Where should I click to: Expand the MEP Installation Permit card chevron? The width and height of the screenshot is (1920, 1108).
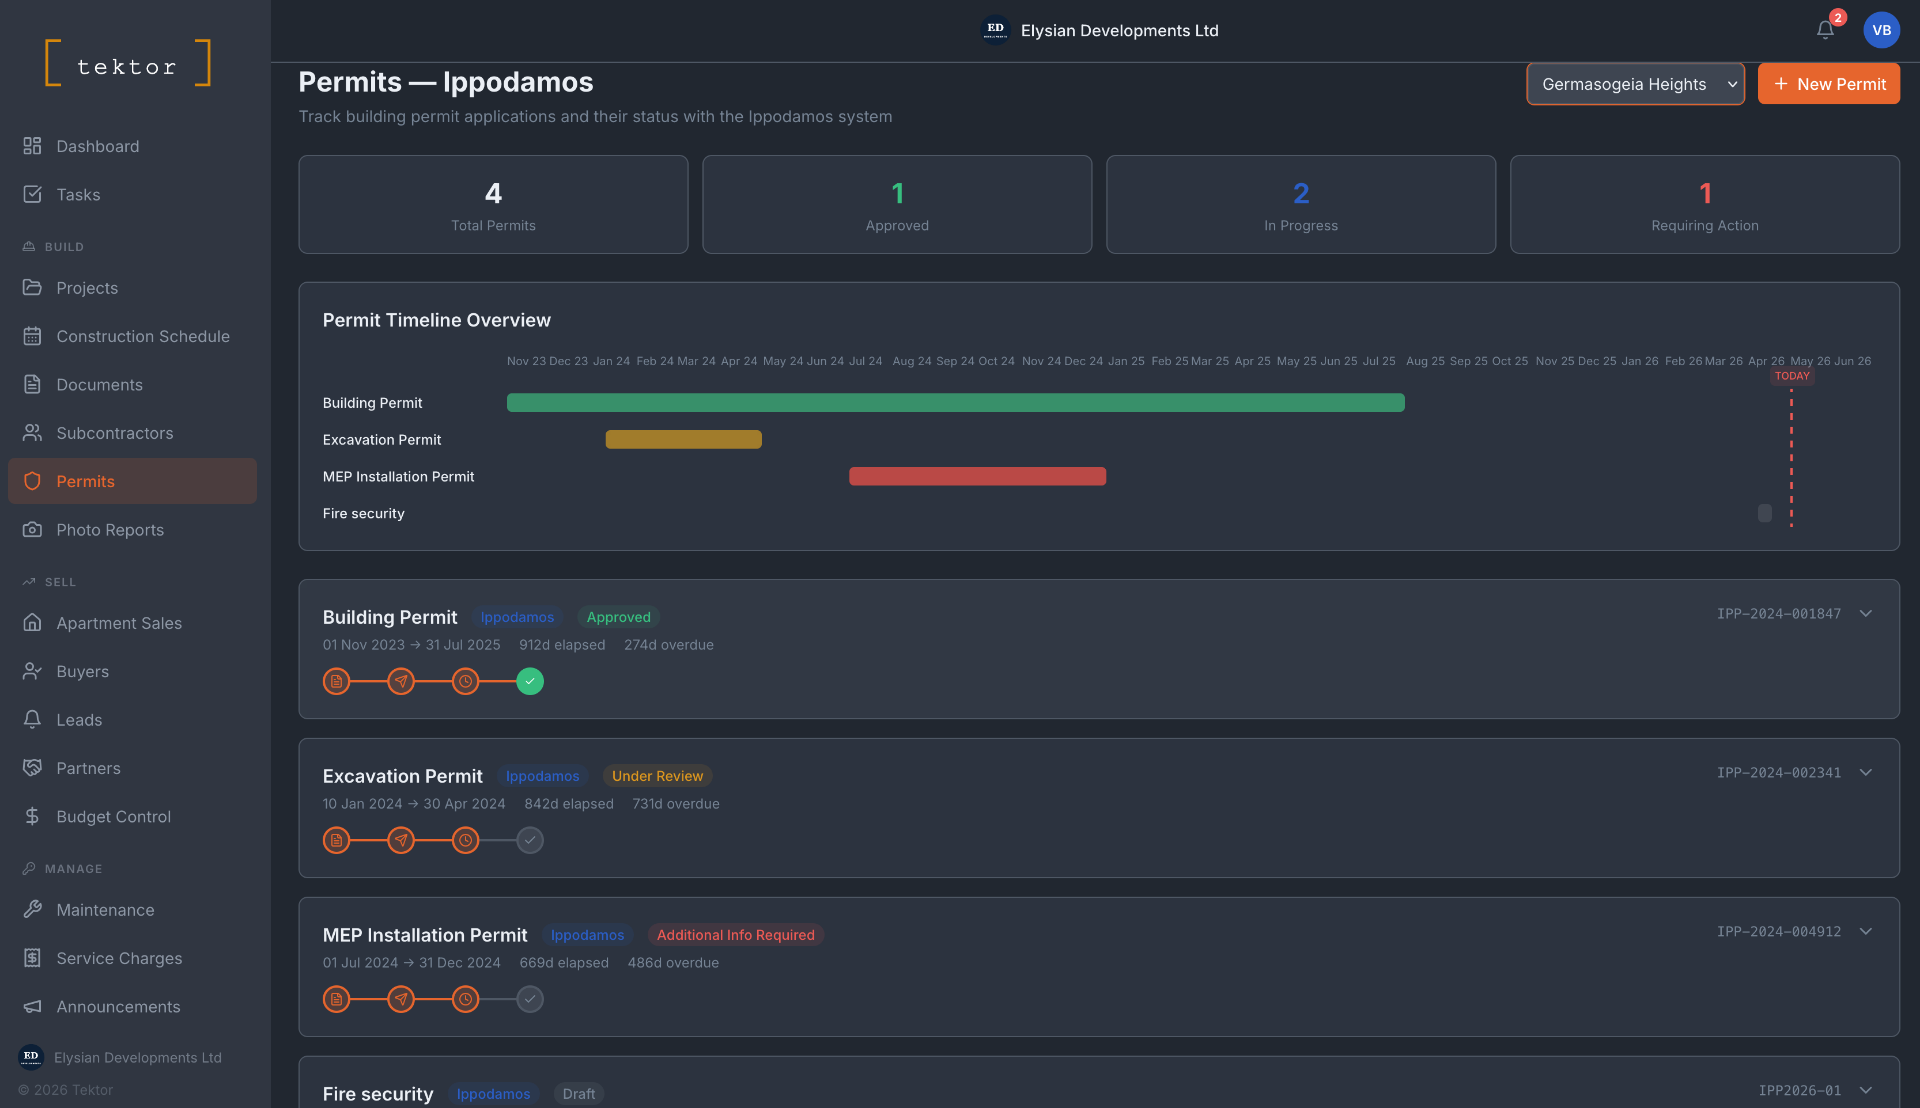[1866, 931]
